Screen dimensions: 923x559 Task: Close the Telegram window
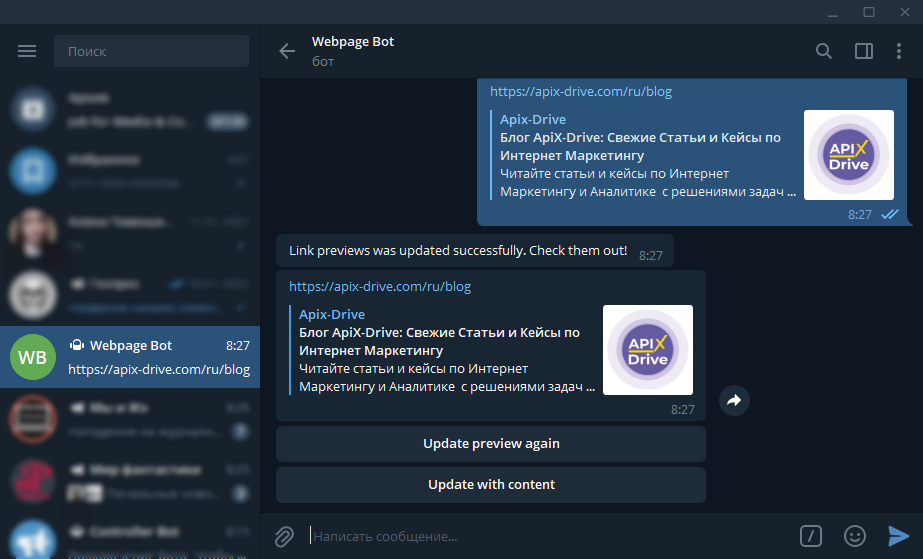pyautogui.click(x=905, y=12)
